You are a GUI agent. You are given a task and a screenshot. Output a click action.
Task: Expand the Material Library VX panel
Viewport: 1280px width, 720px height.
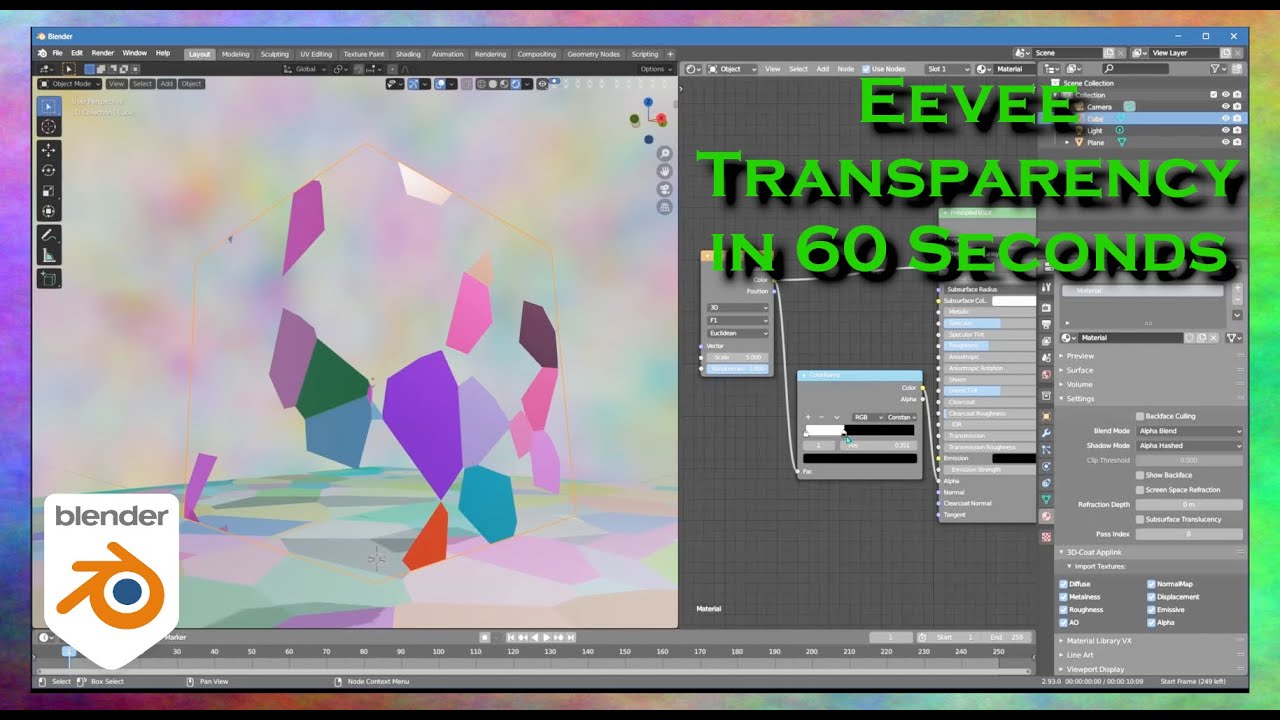[1099, 641]
